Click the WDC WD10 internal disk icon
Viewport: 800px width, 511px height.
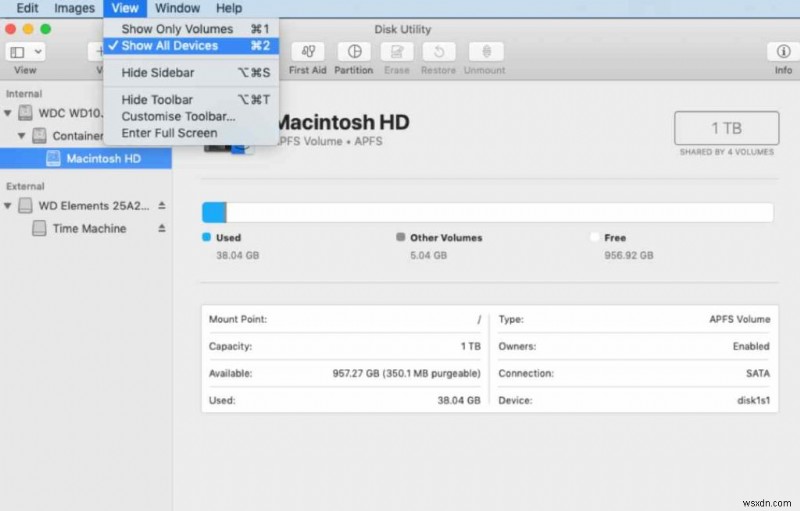pos(26,113)
